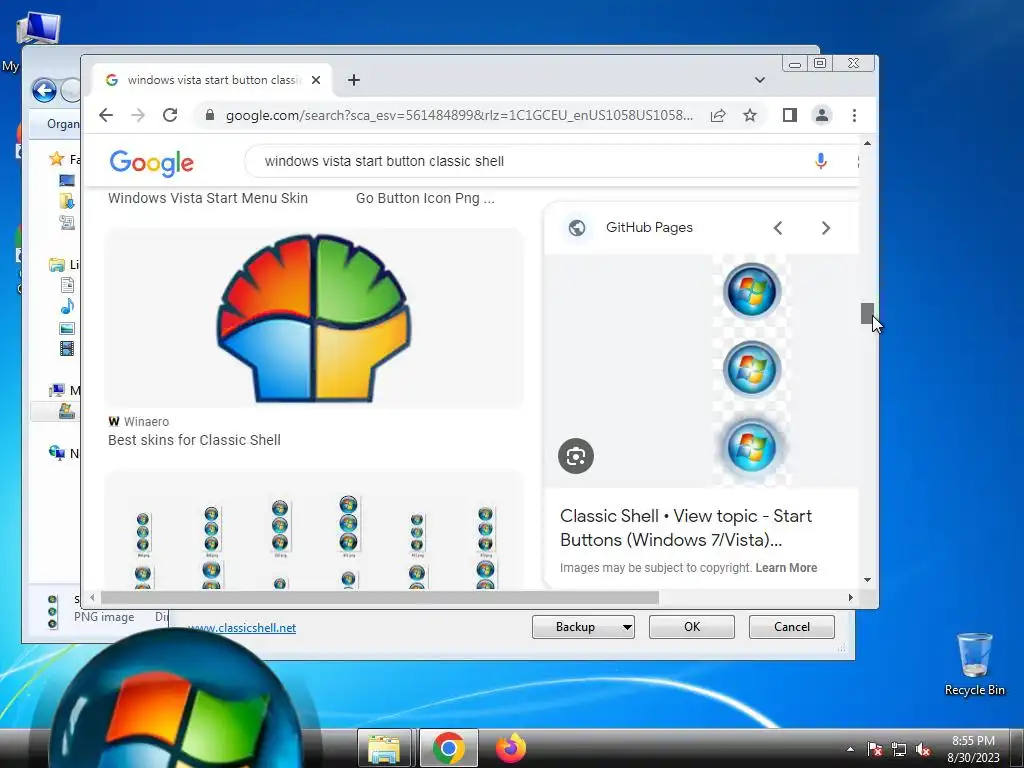The image size is (1024, 768).
Task: Open Chrome side panel
Action: point(790,116)
